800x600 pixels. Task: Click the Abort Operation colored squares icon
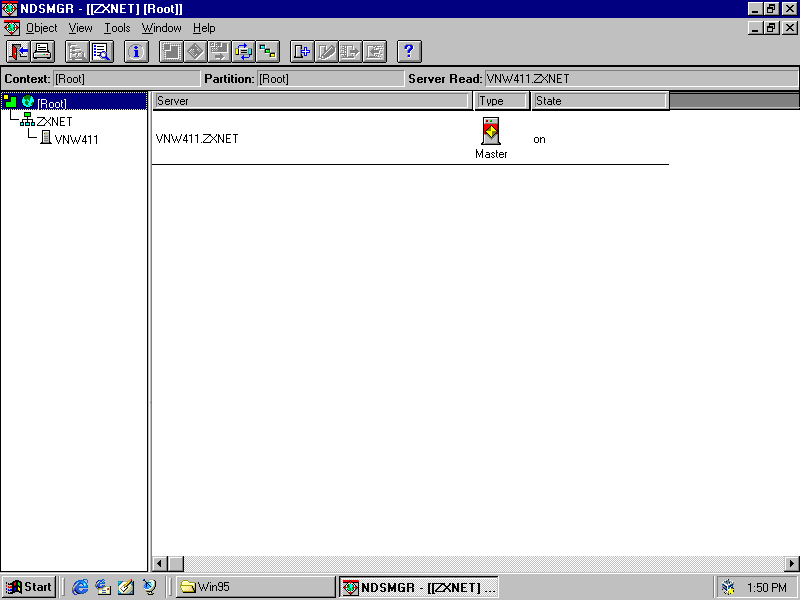point(267,52)
